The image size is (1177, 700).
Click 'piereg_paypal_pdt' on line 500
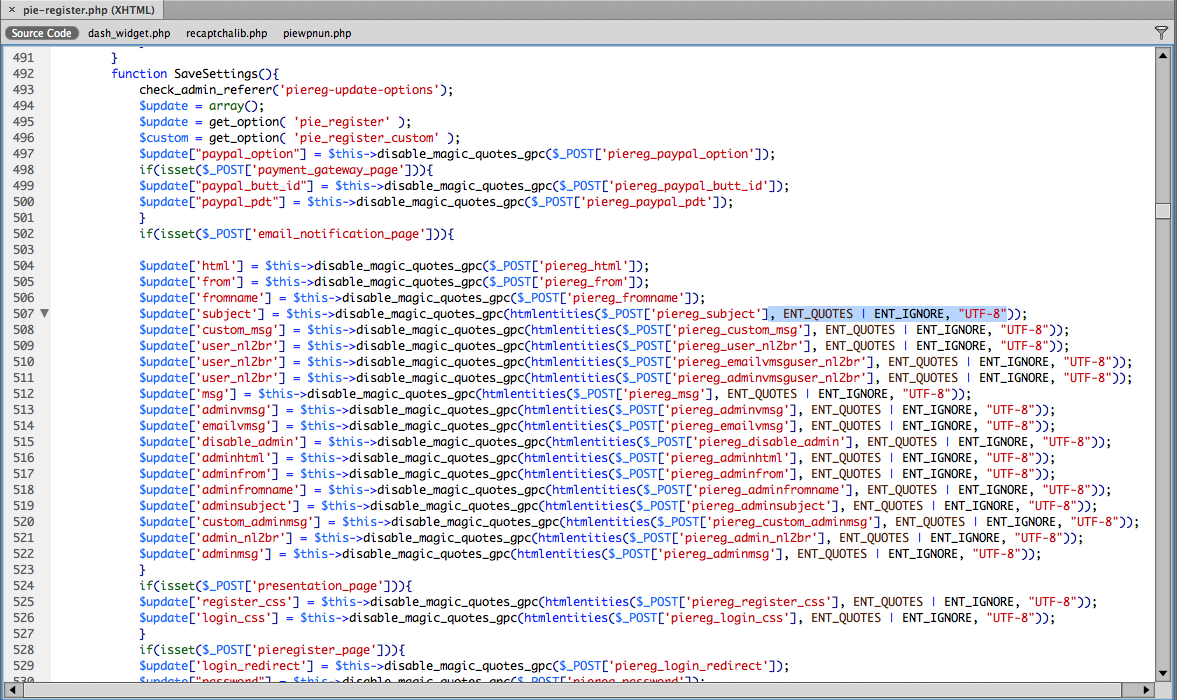(x=647, y=202)
